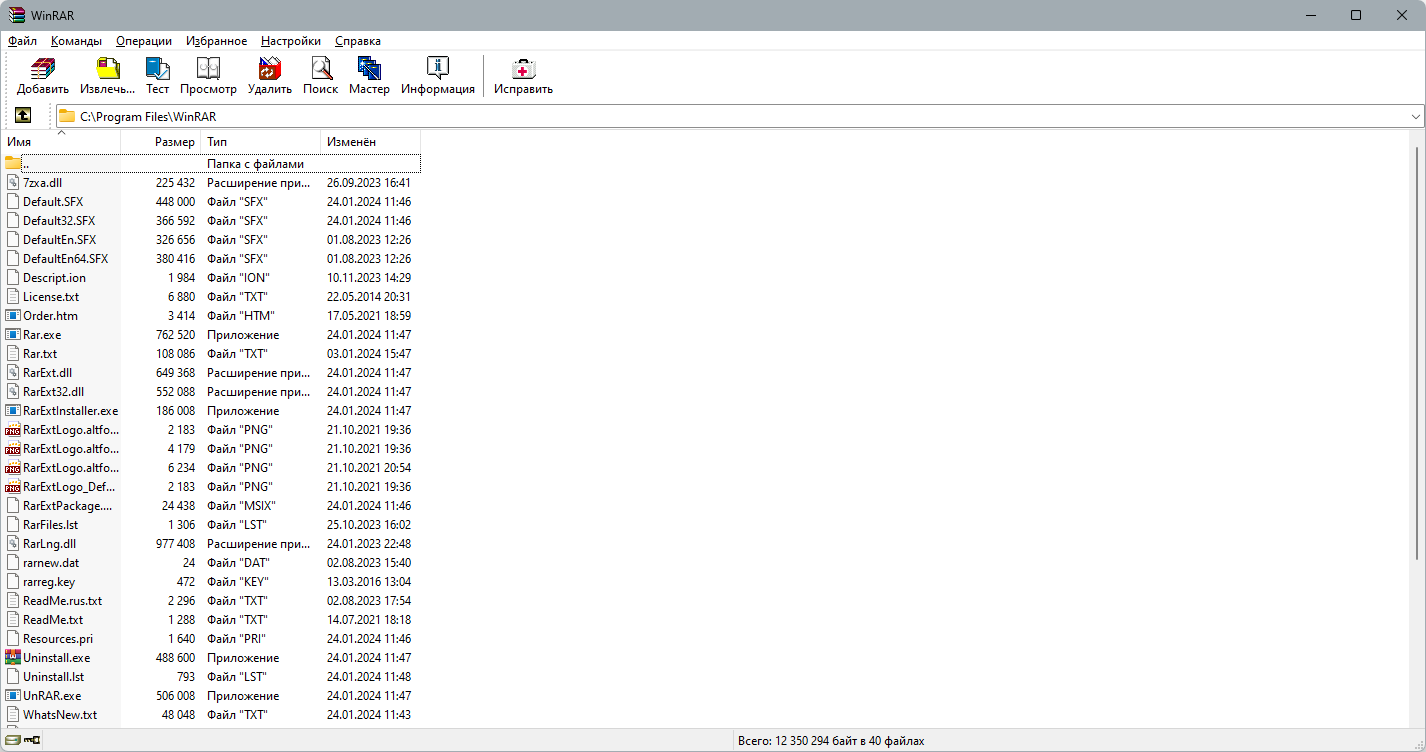Click the size value "977 408"

coord(175,544)
